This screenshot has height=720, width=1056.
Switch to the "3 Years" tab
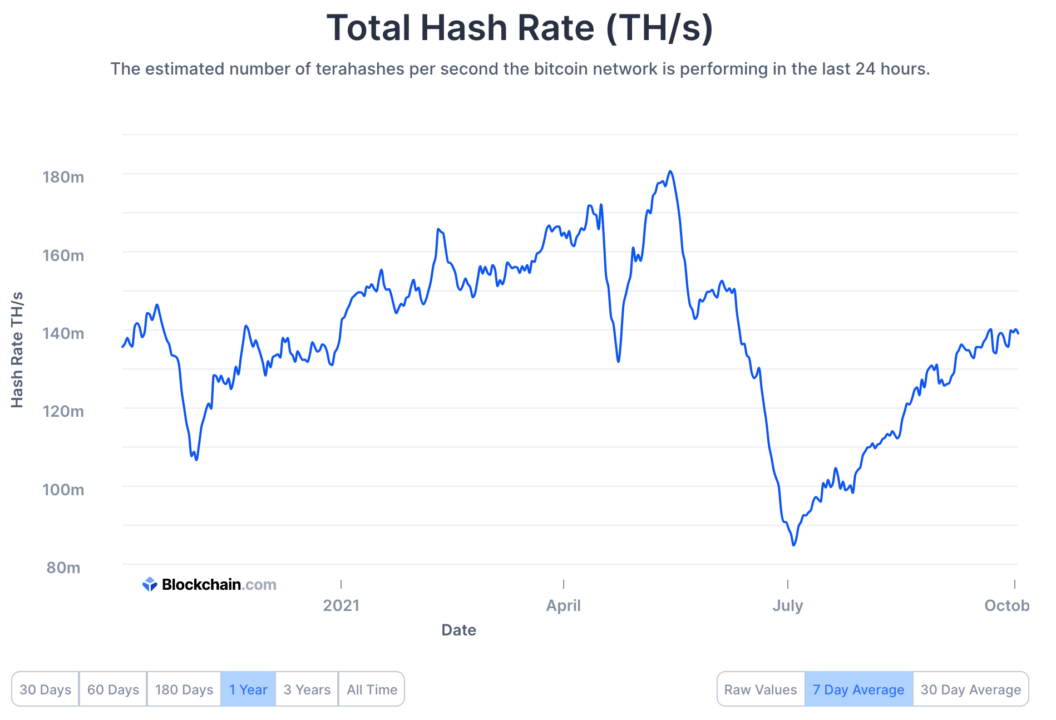(x=307, y=689)
